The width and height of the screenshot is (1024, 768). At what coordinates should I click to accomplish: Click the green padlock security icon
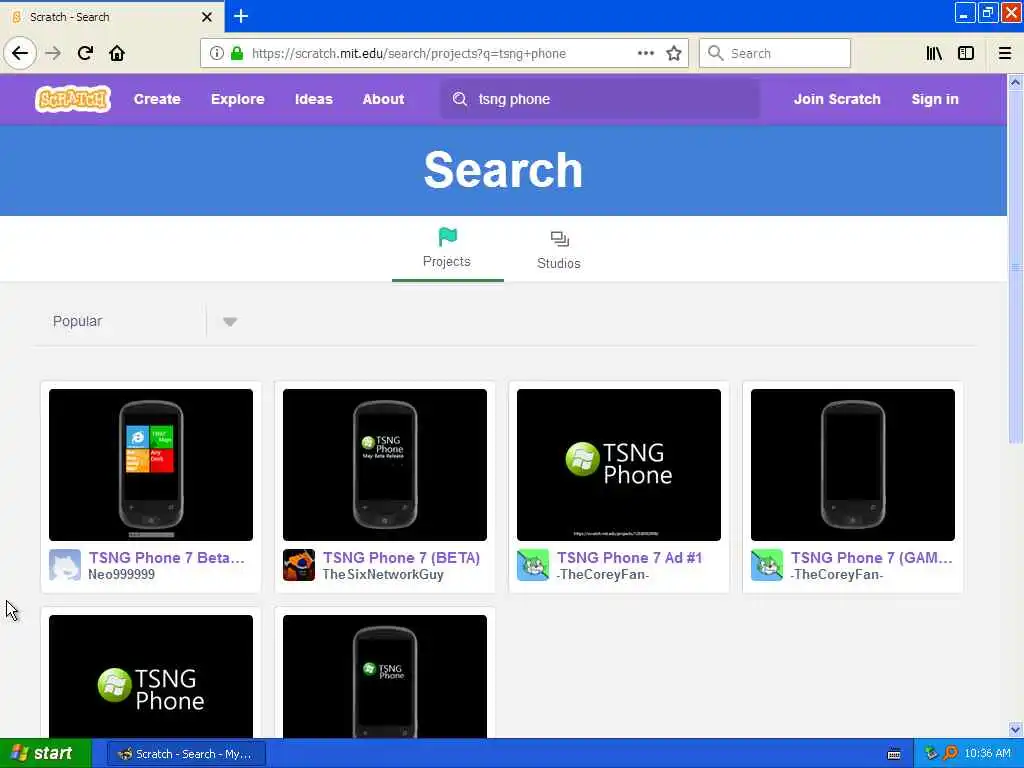pos(237,53)
